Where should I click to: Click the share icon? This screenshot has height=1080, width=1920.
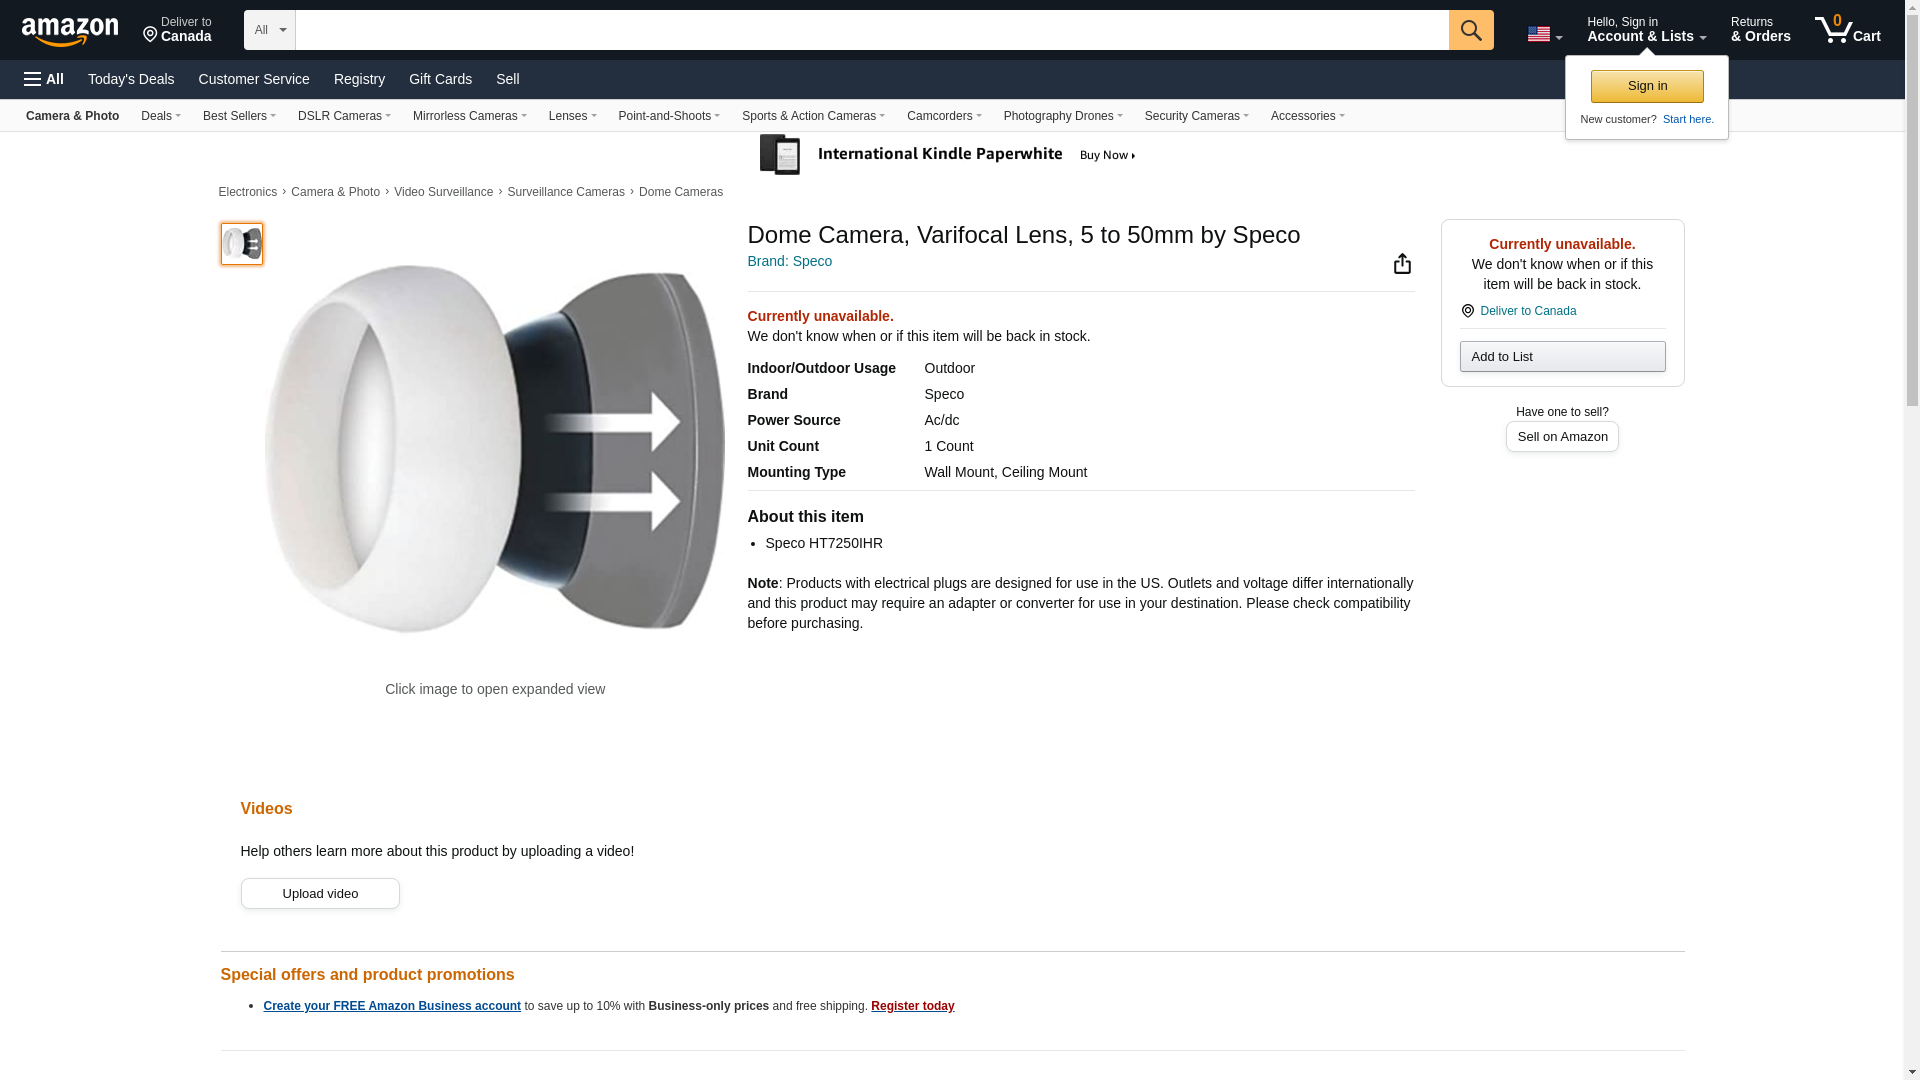click(x=1402, y=263)
